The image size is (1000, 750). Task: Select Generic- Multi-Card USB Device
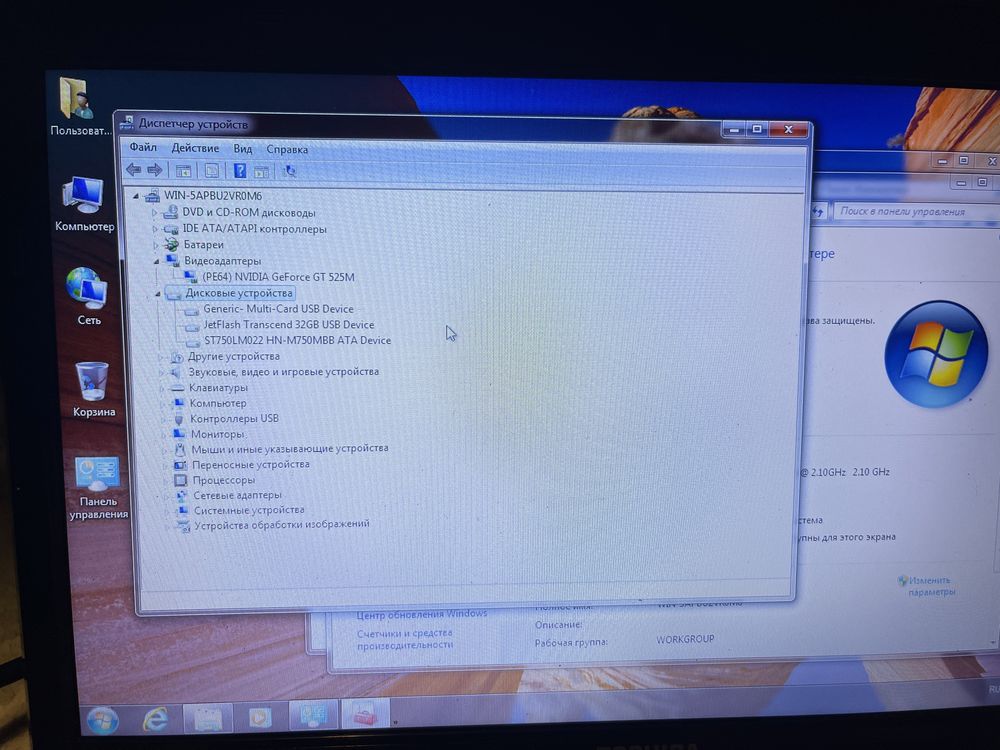pyautogui.click(x=278, y=309)
